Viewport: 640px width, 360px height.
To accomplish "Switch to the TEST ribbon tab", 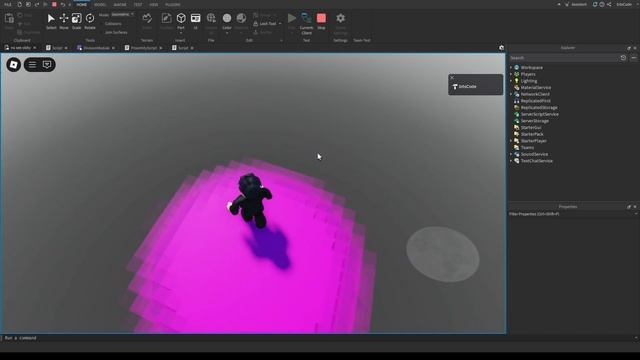I will point(138,4).
